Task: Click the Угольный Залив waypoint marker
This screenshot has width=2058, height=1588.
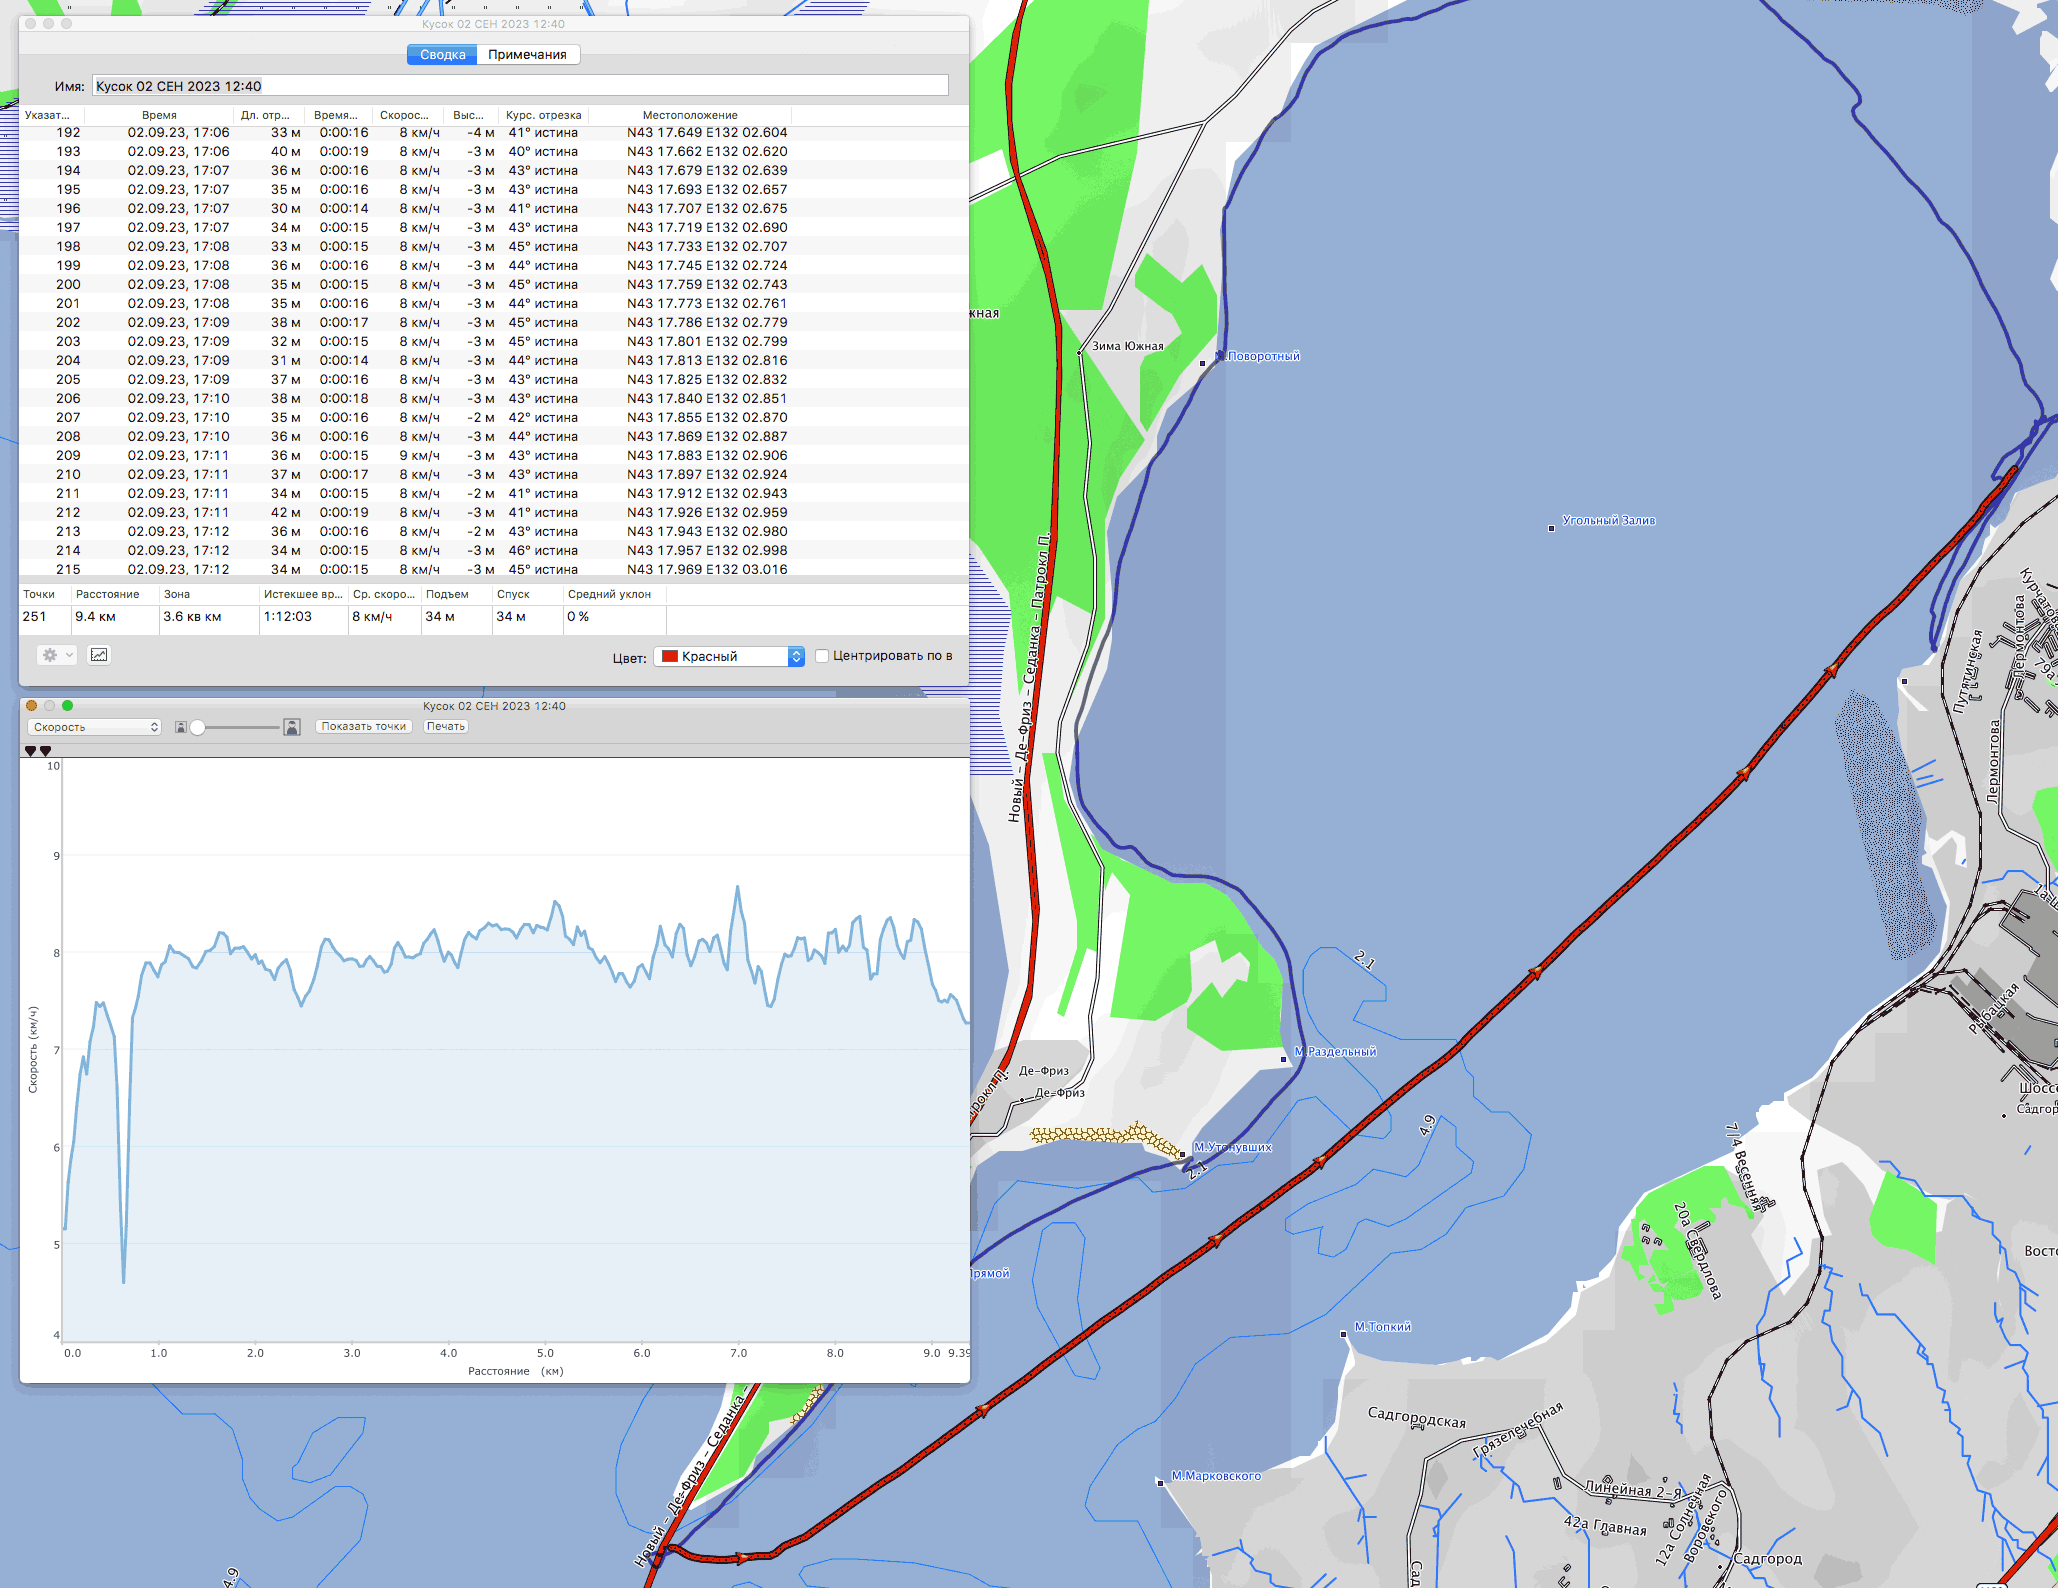Action: point(1551,528)
